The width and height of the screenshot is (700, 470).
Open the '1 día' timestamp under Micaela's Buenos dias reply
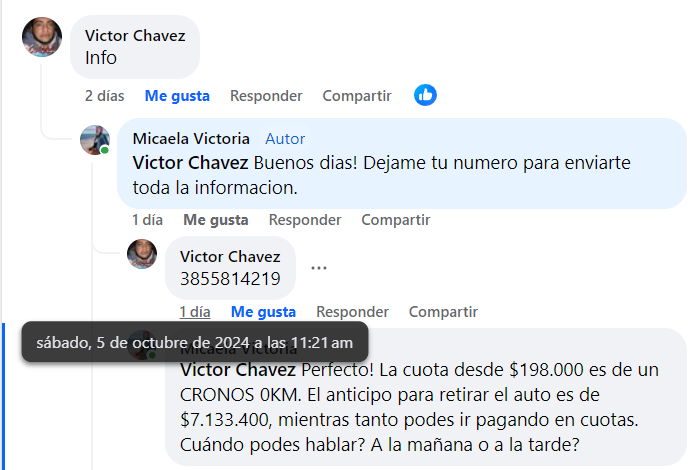147,220
